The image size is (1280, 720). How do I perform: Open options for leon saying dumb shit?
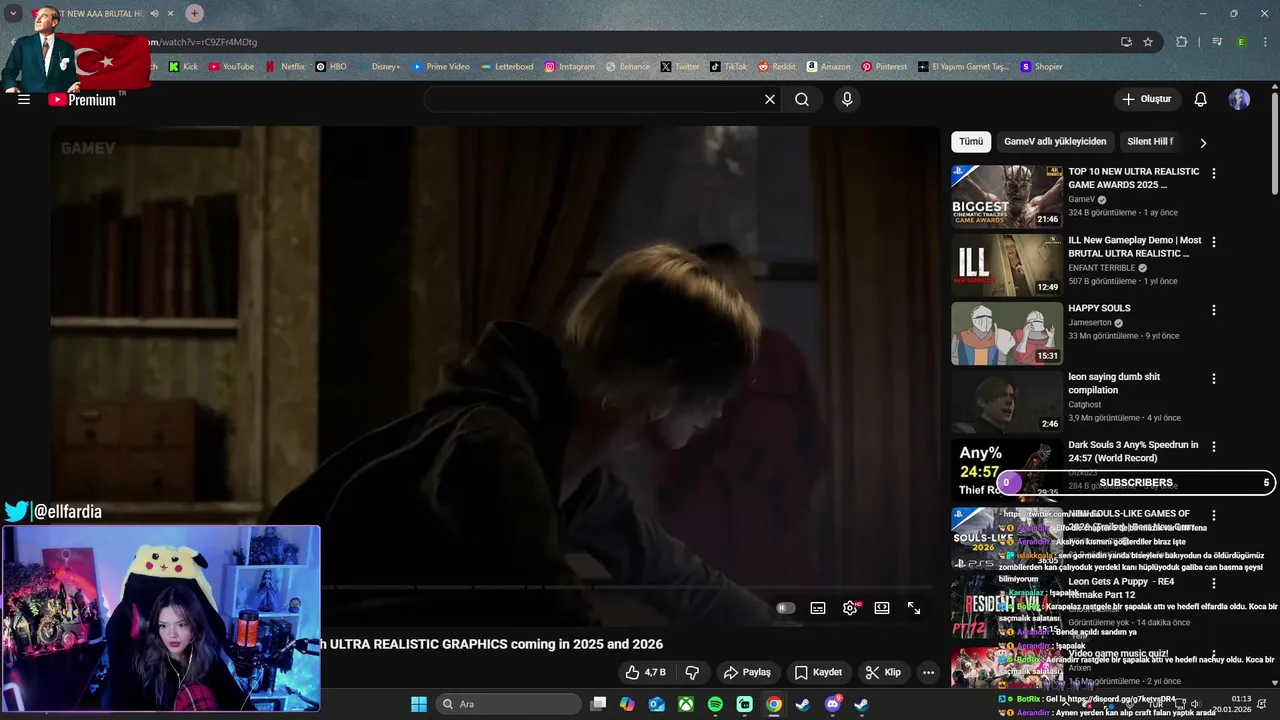[x=1214, y=379]
